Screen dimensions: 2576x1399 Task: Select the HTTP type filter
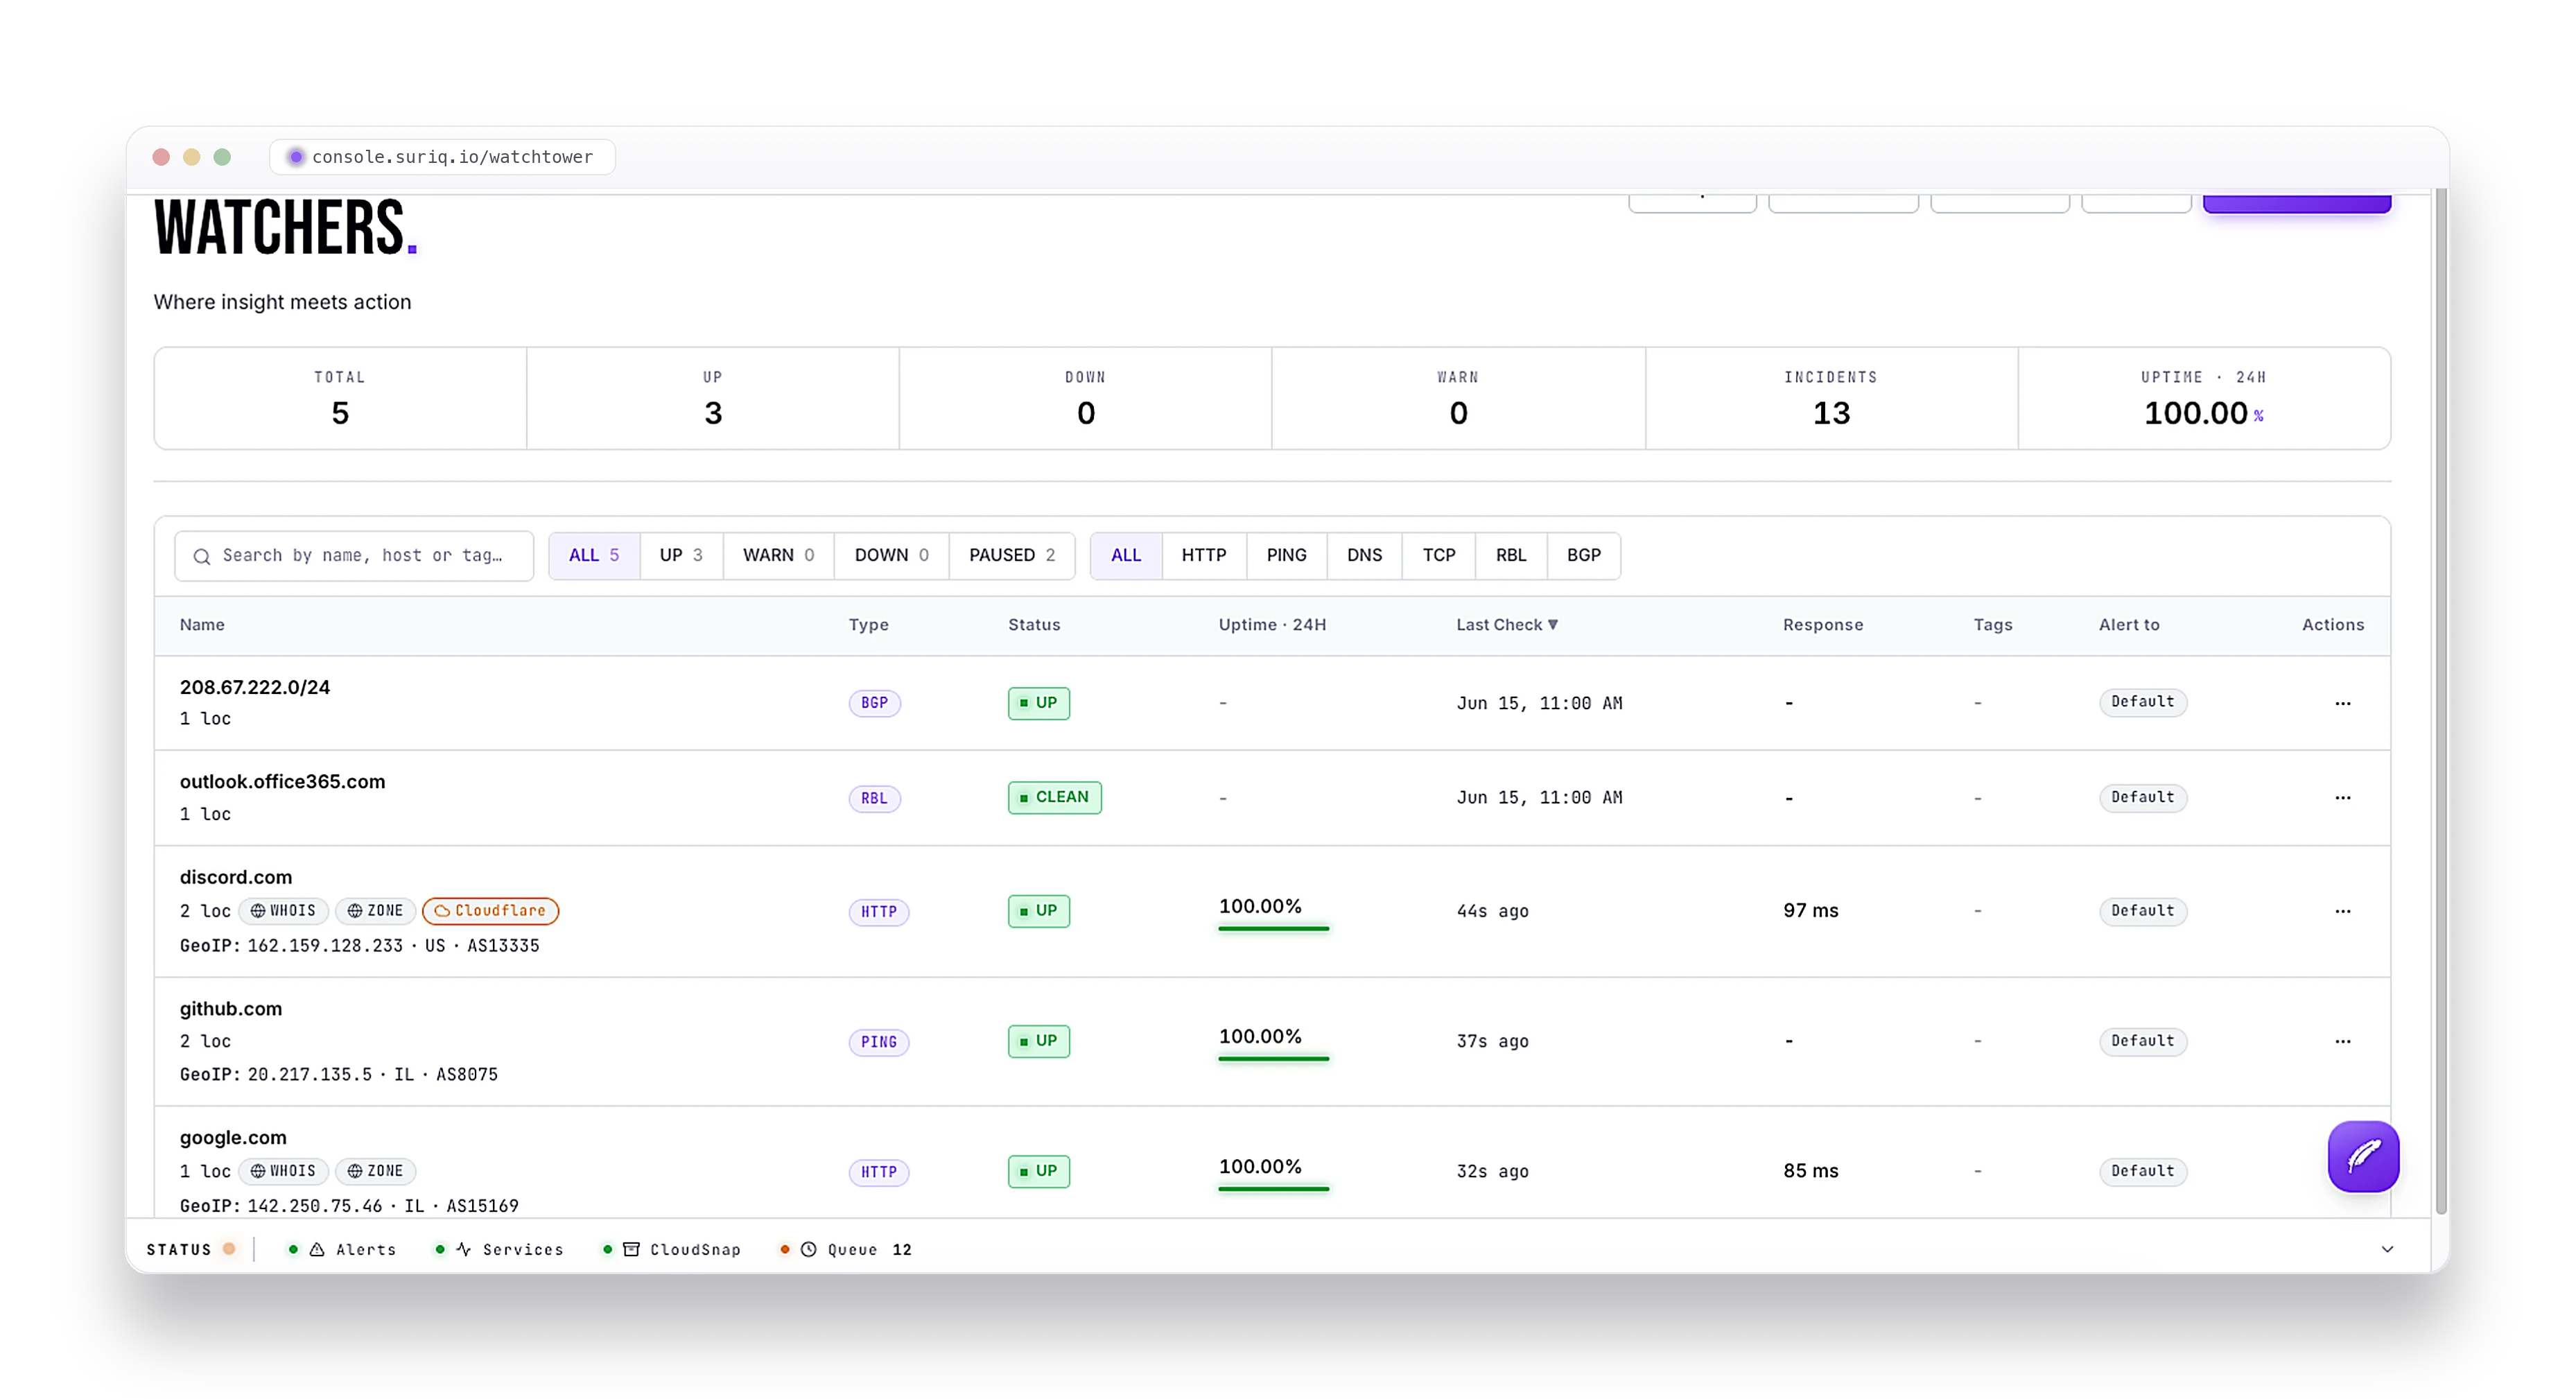pyautogui.click(x=1204, y=555)
